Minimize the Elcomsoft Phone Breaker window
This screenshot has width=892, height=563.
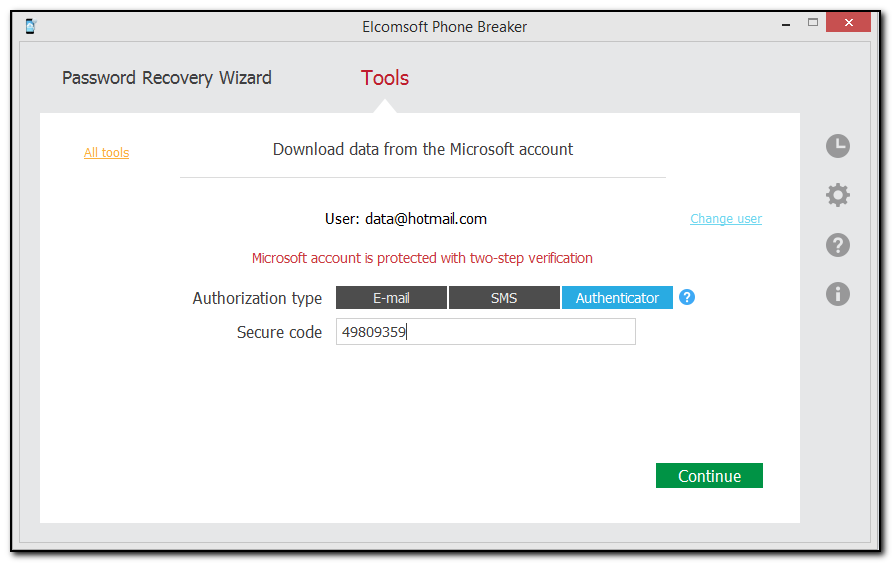pos(786,24)
